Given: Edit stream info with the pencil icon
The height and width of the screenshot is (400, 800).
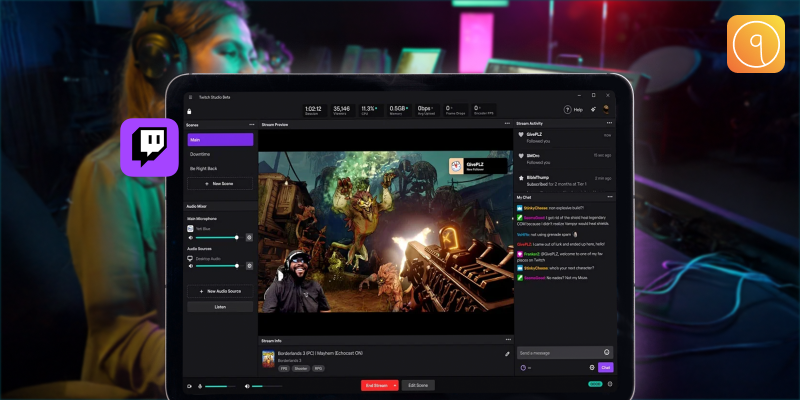Looking at the screenshot, I should [507, 354].
